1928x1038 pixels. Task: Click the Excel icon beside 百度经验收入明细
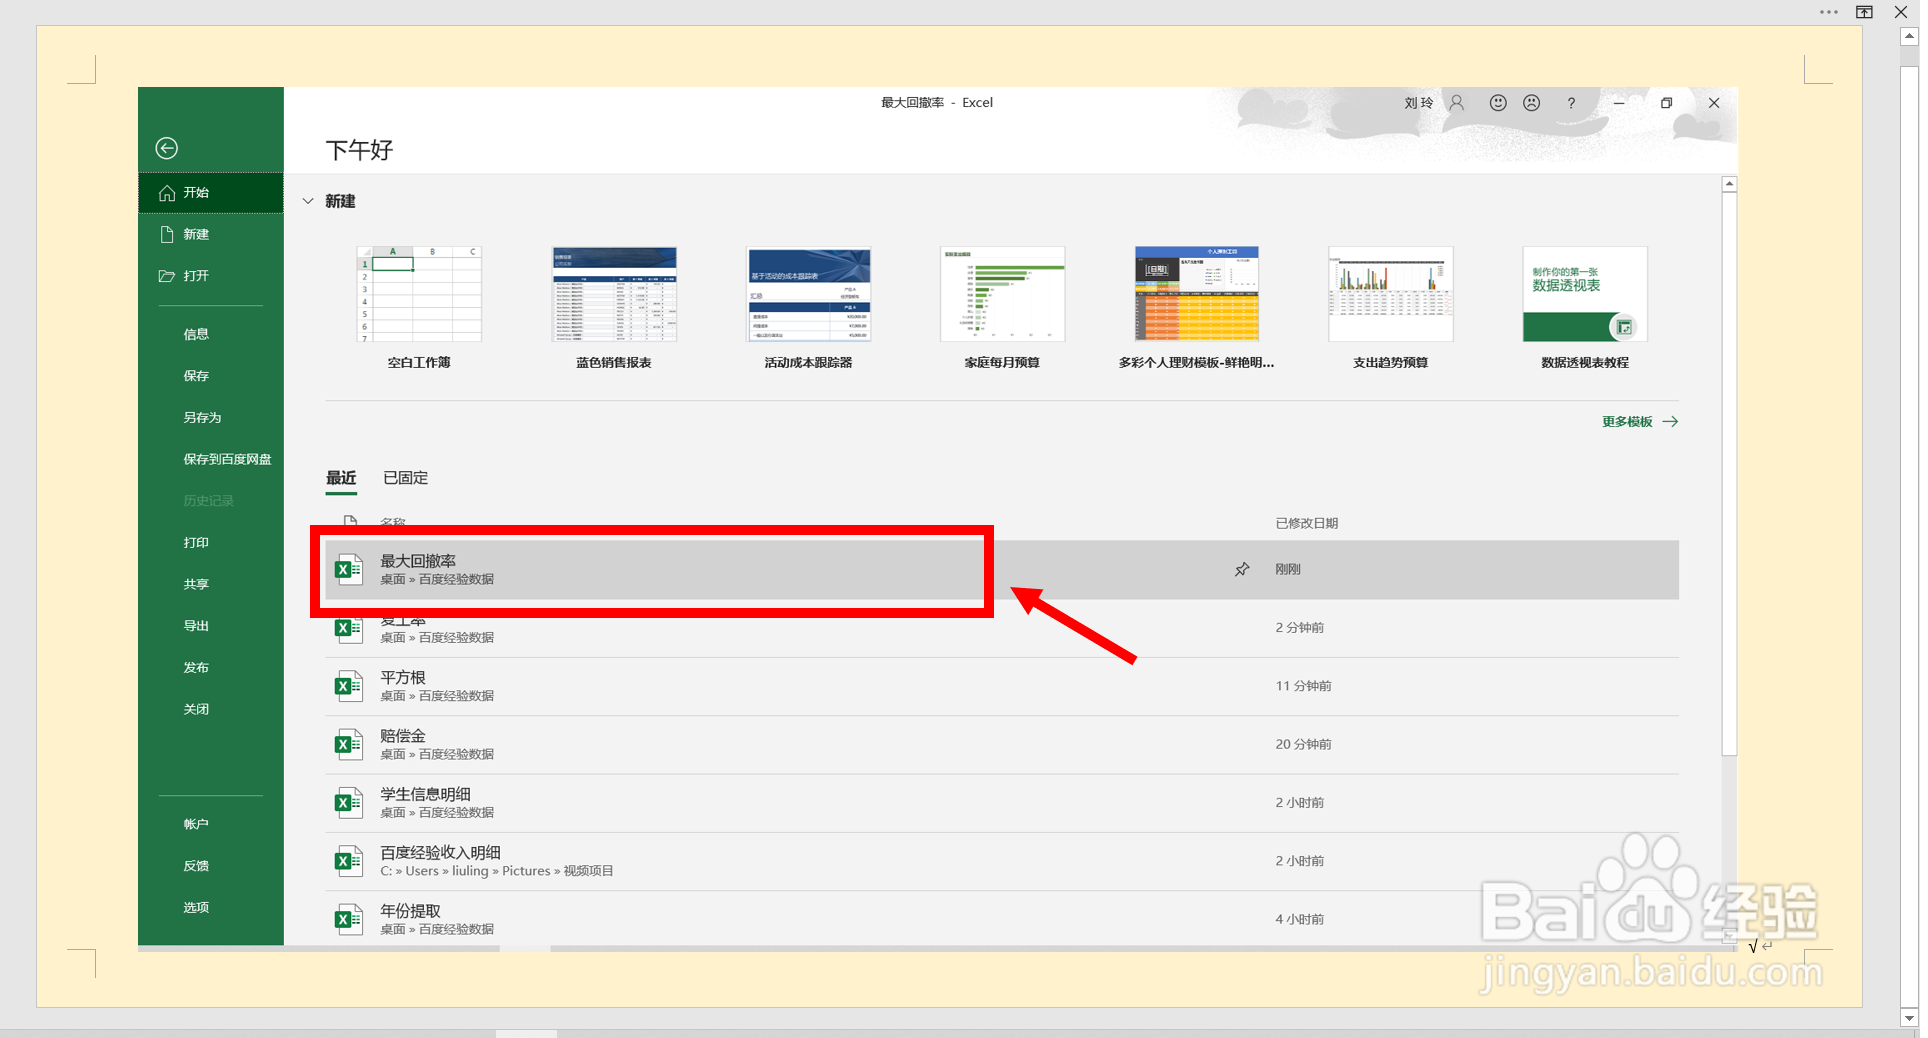(x=348, y=861)
